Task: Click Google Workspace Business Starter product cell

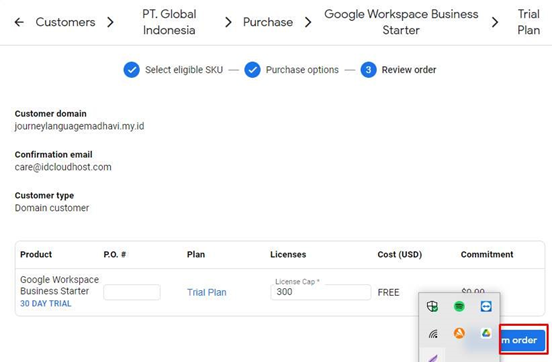Action: 59,285
